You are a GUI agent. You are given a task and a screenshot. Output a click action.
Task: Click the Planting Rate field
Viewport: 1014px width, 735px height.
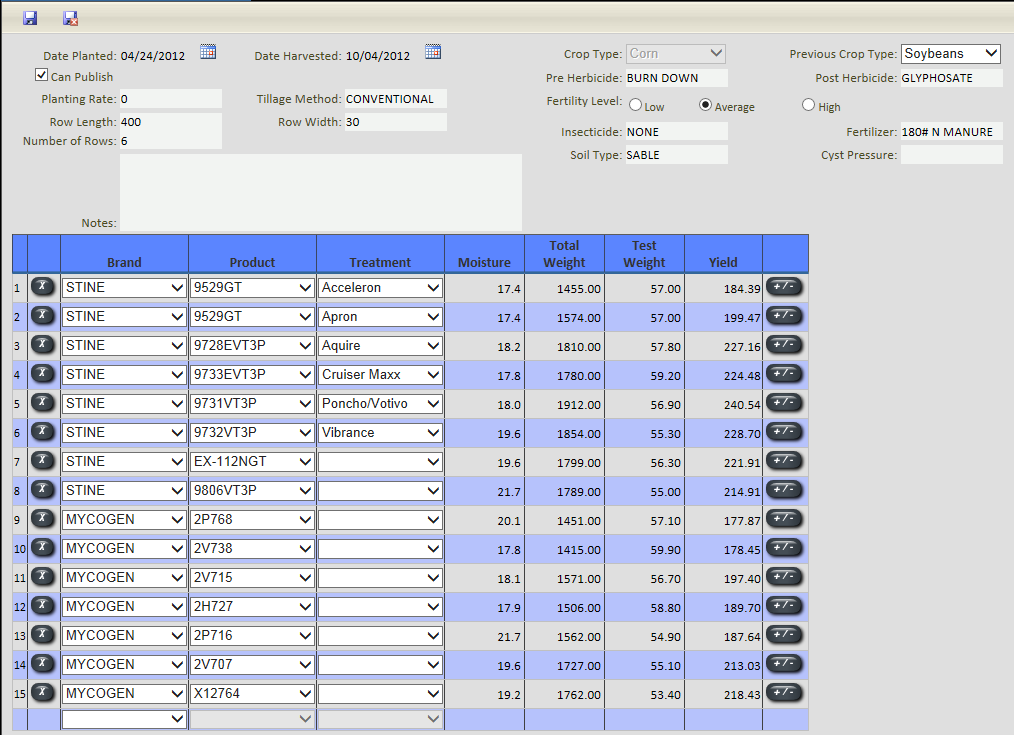(x=171, y=99)
